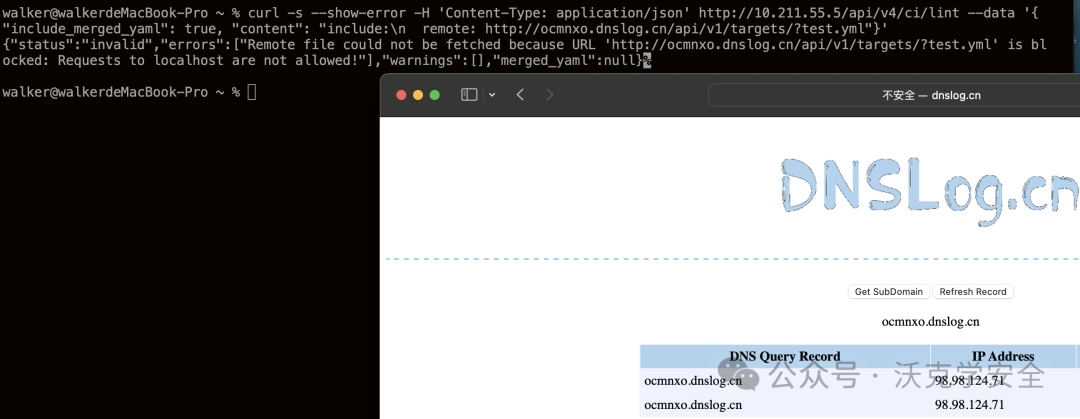Focus the Safari address bar showing dnslog.cn

(893, 95)
